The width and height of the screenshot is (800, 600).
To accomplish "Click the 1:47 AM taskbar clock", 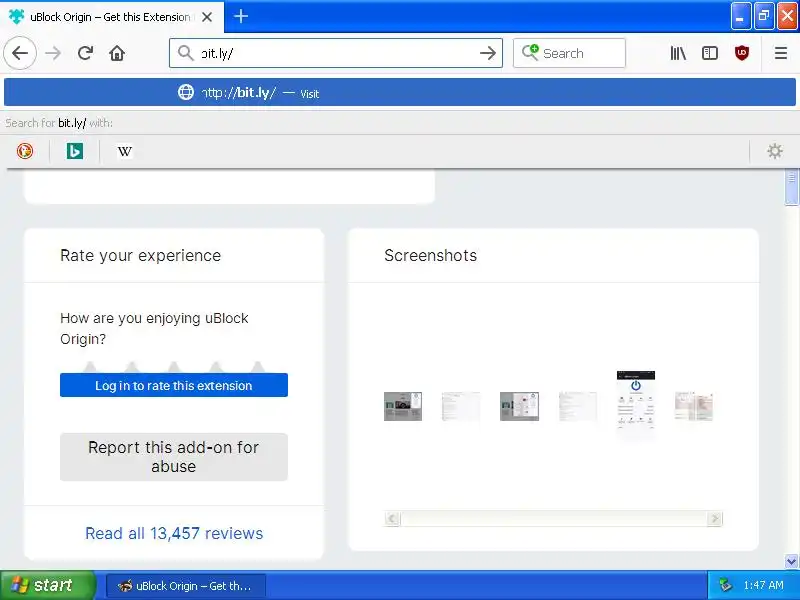I will point(763,585).
